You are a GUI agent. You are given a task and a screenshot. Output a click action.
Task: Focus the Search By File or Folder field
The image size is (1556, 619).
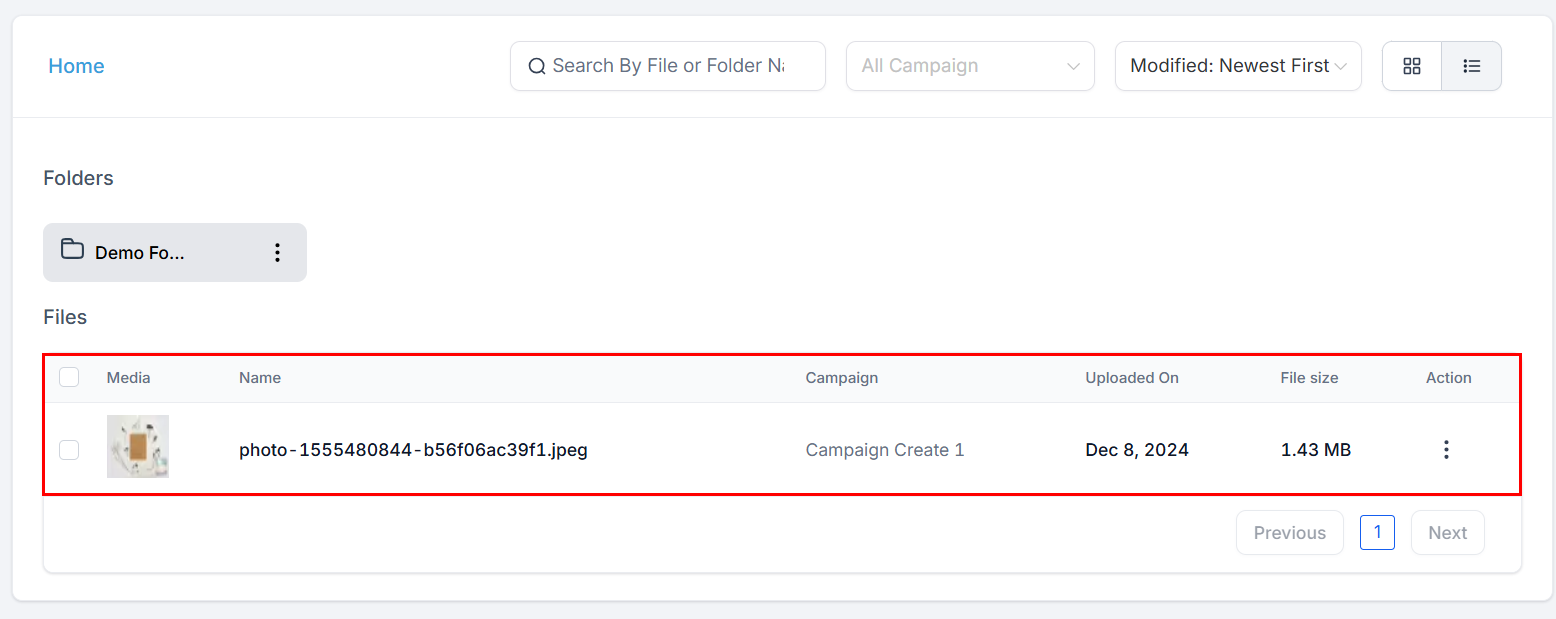tap(668, 66)
